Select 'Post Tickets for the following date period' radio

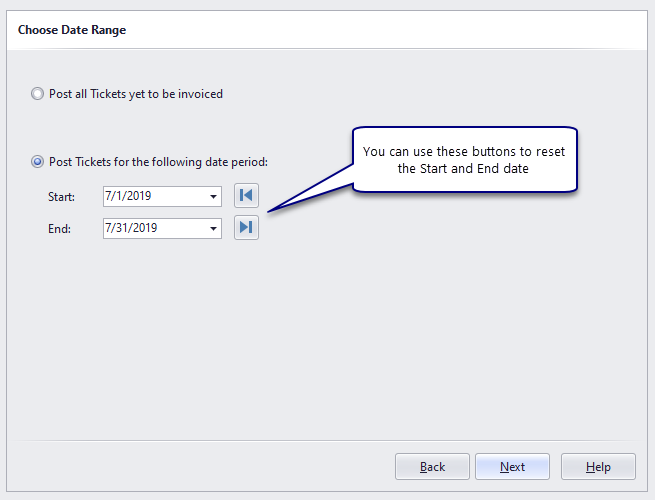point(38,161)
